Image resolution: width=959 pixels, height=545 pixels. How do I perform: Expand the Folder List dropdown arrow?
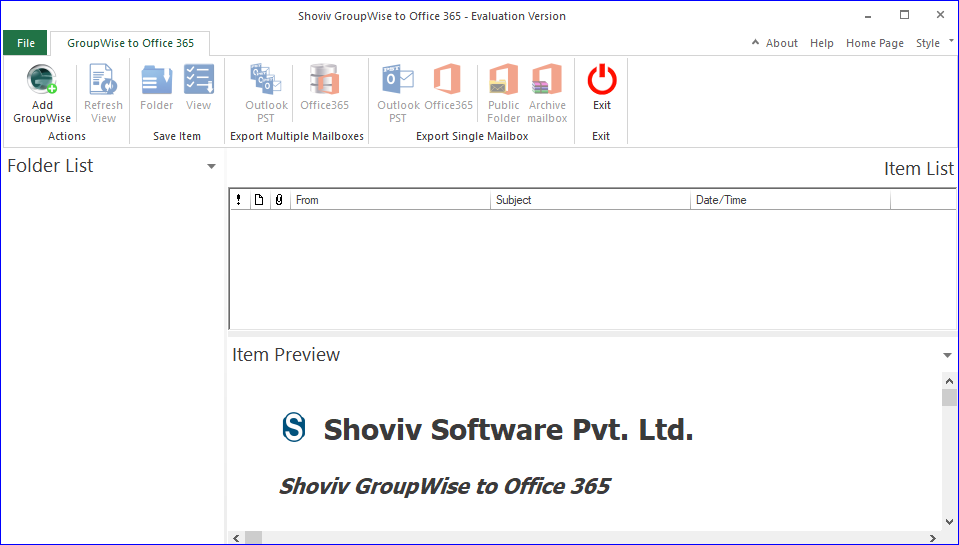click(x=211, y=166)
